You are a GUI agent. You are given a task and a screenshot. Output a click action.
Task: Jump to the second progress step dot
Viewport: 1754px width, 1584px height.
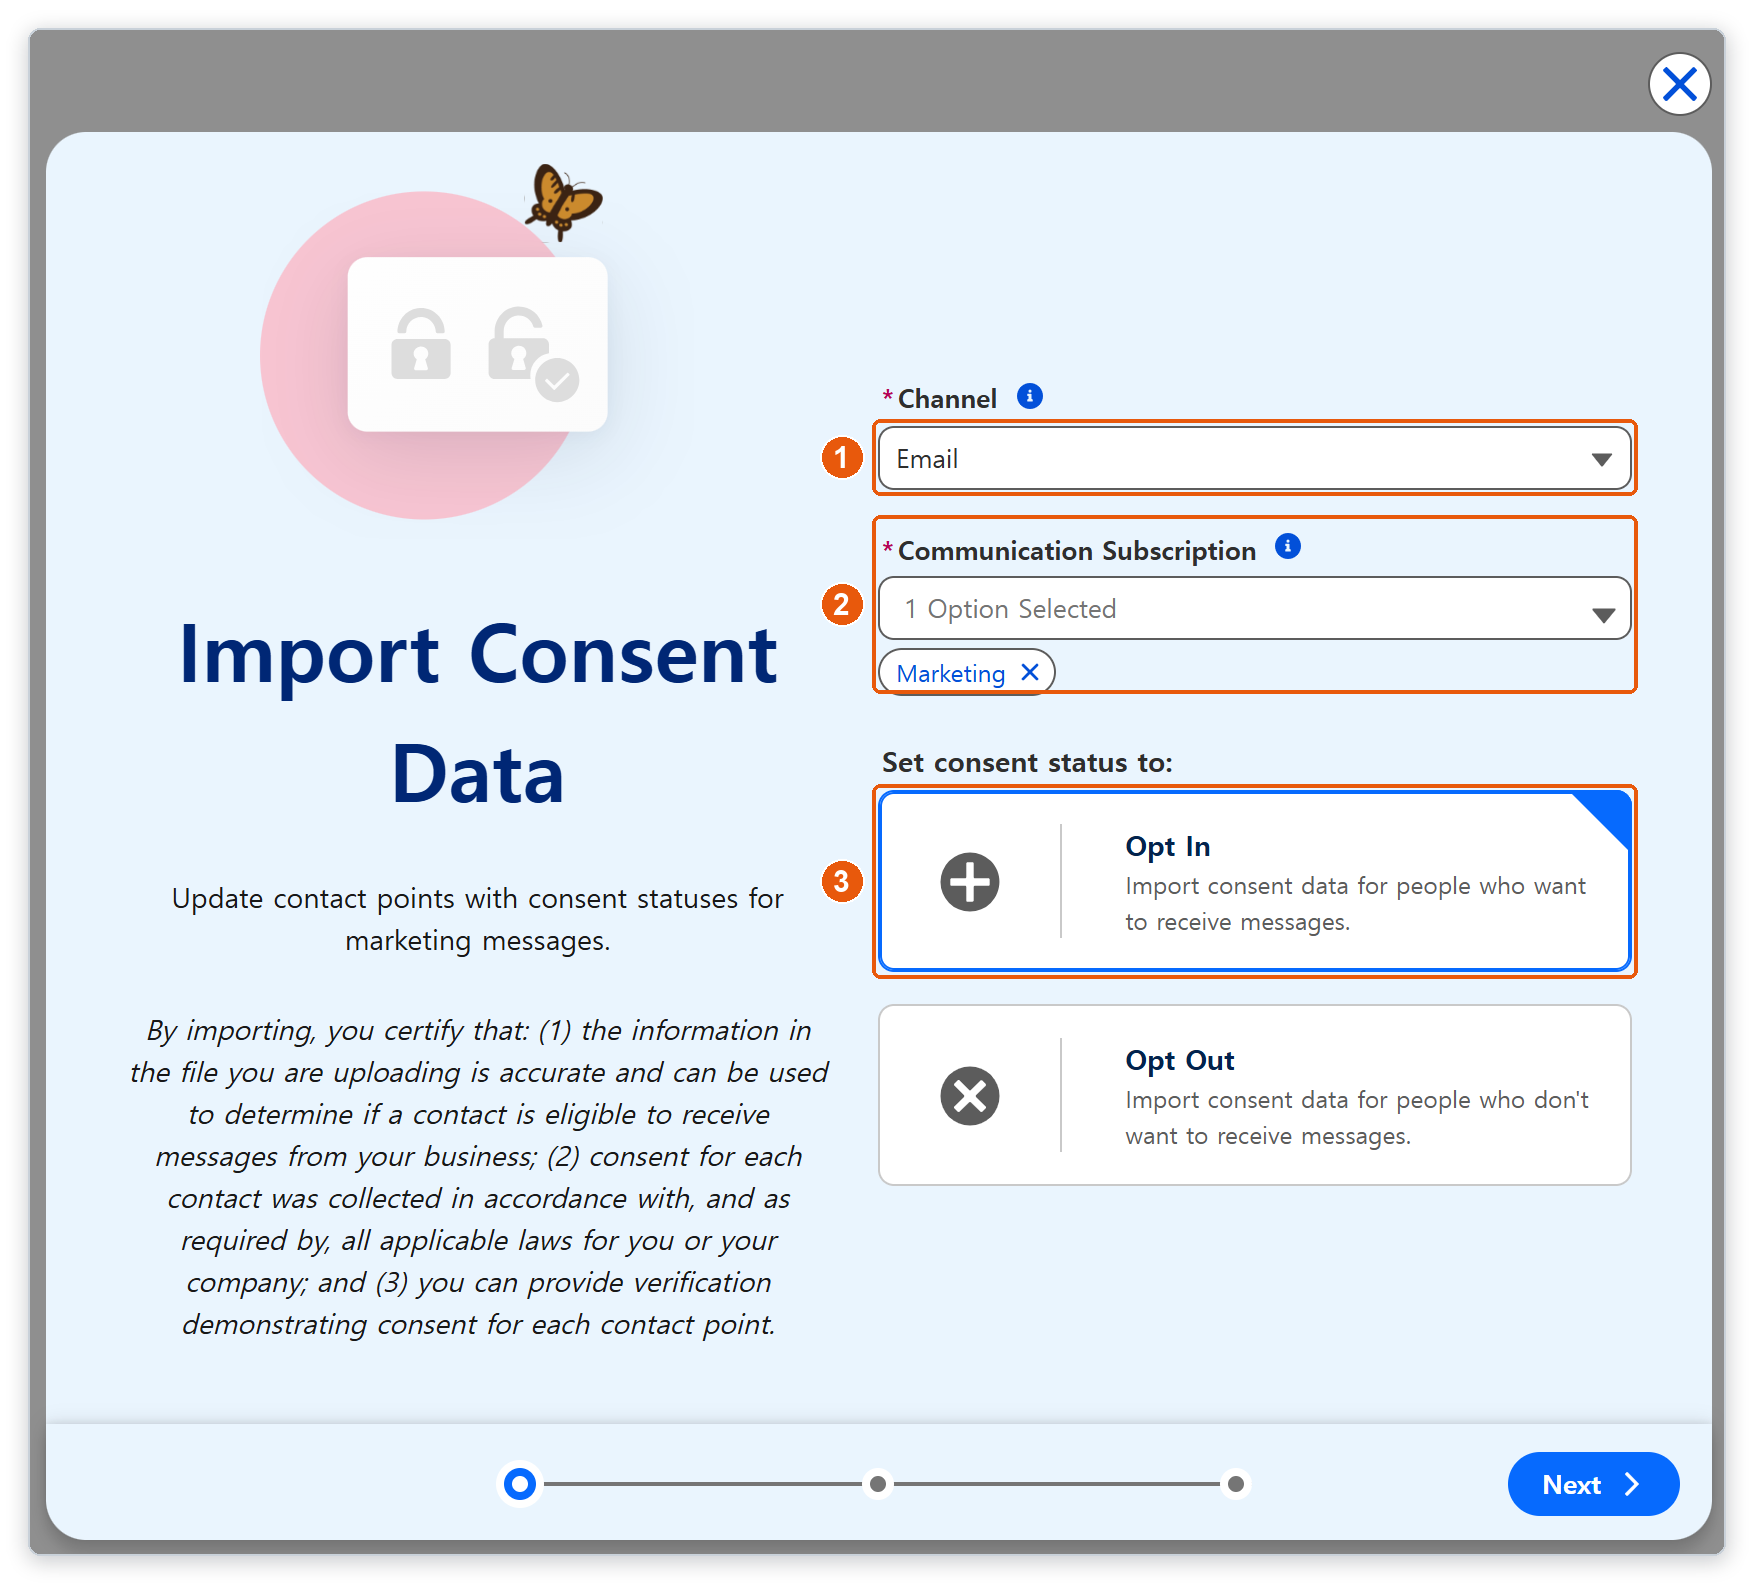pyautogui.click(x=878, y=1484)
